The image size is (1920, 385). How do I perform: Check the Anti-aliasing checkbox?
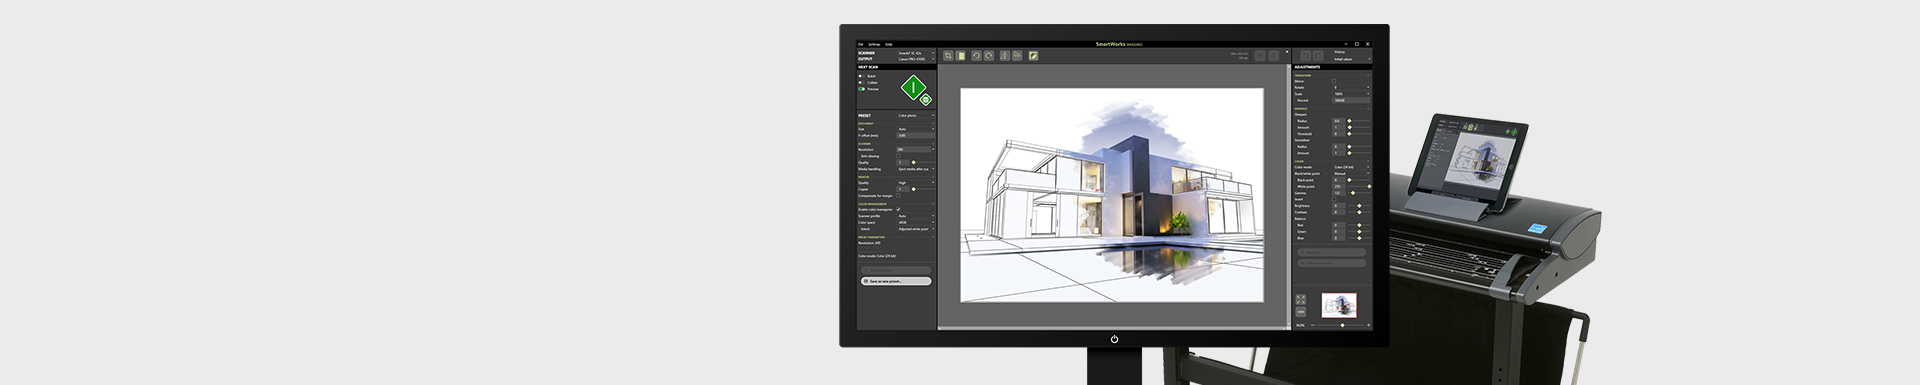(x=899, y=156)
